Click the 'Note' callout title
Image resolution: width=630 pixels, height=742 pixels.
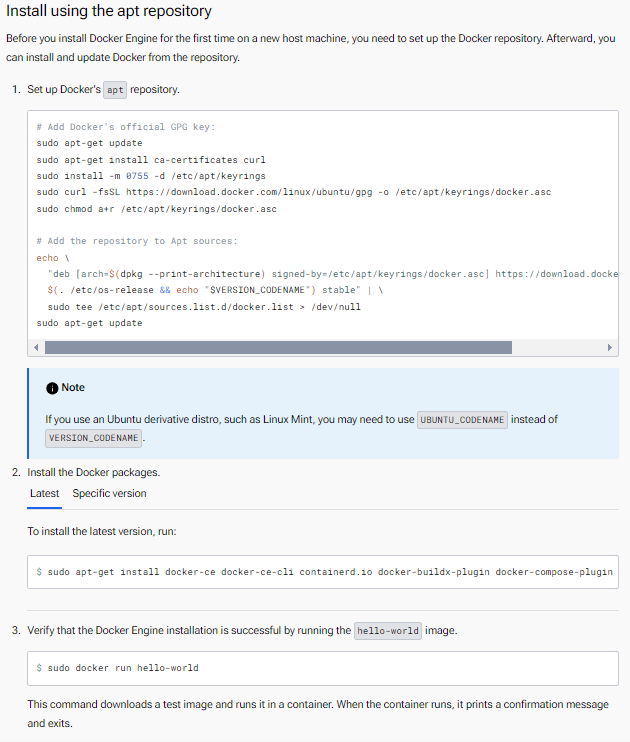point(73,388)
